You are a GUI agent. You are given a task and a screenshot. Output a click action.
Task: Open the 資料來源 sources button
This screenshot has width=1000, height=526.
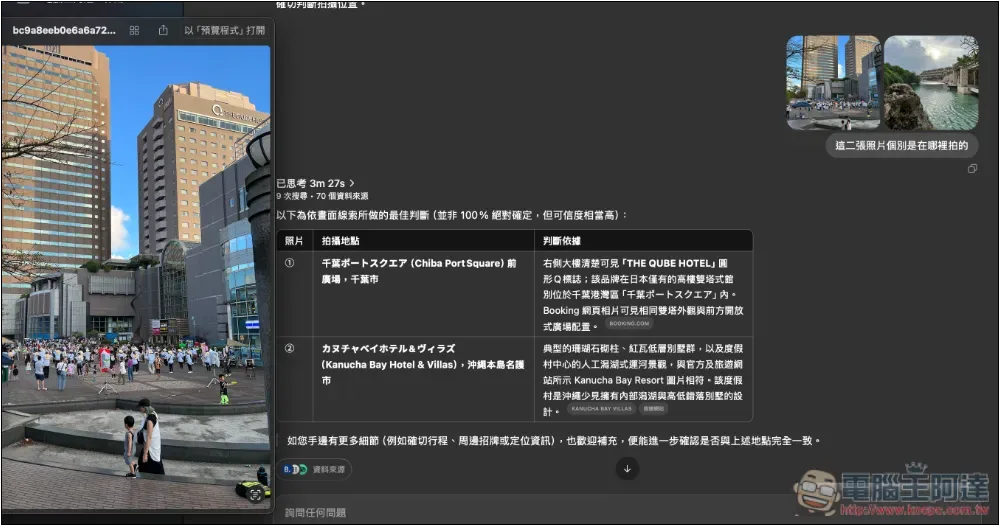(x=330, y=469)
